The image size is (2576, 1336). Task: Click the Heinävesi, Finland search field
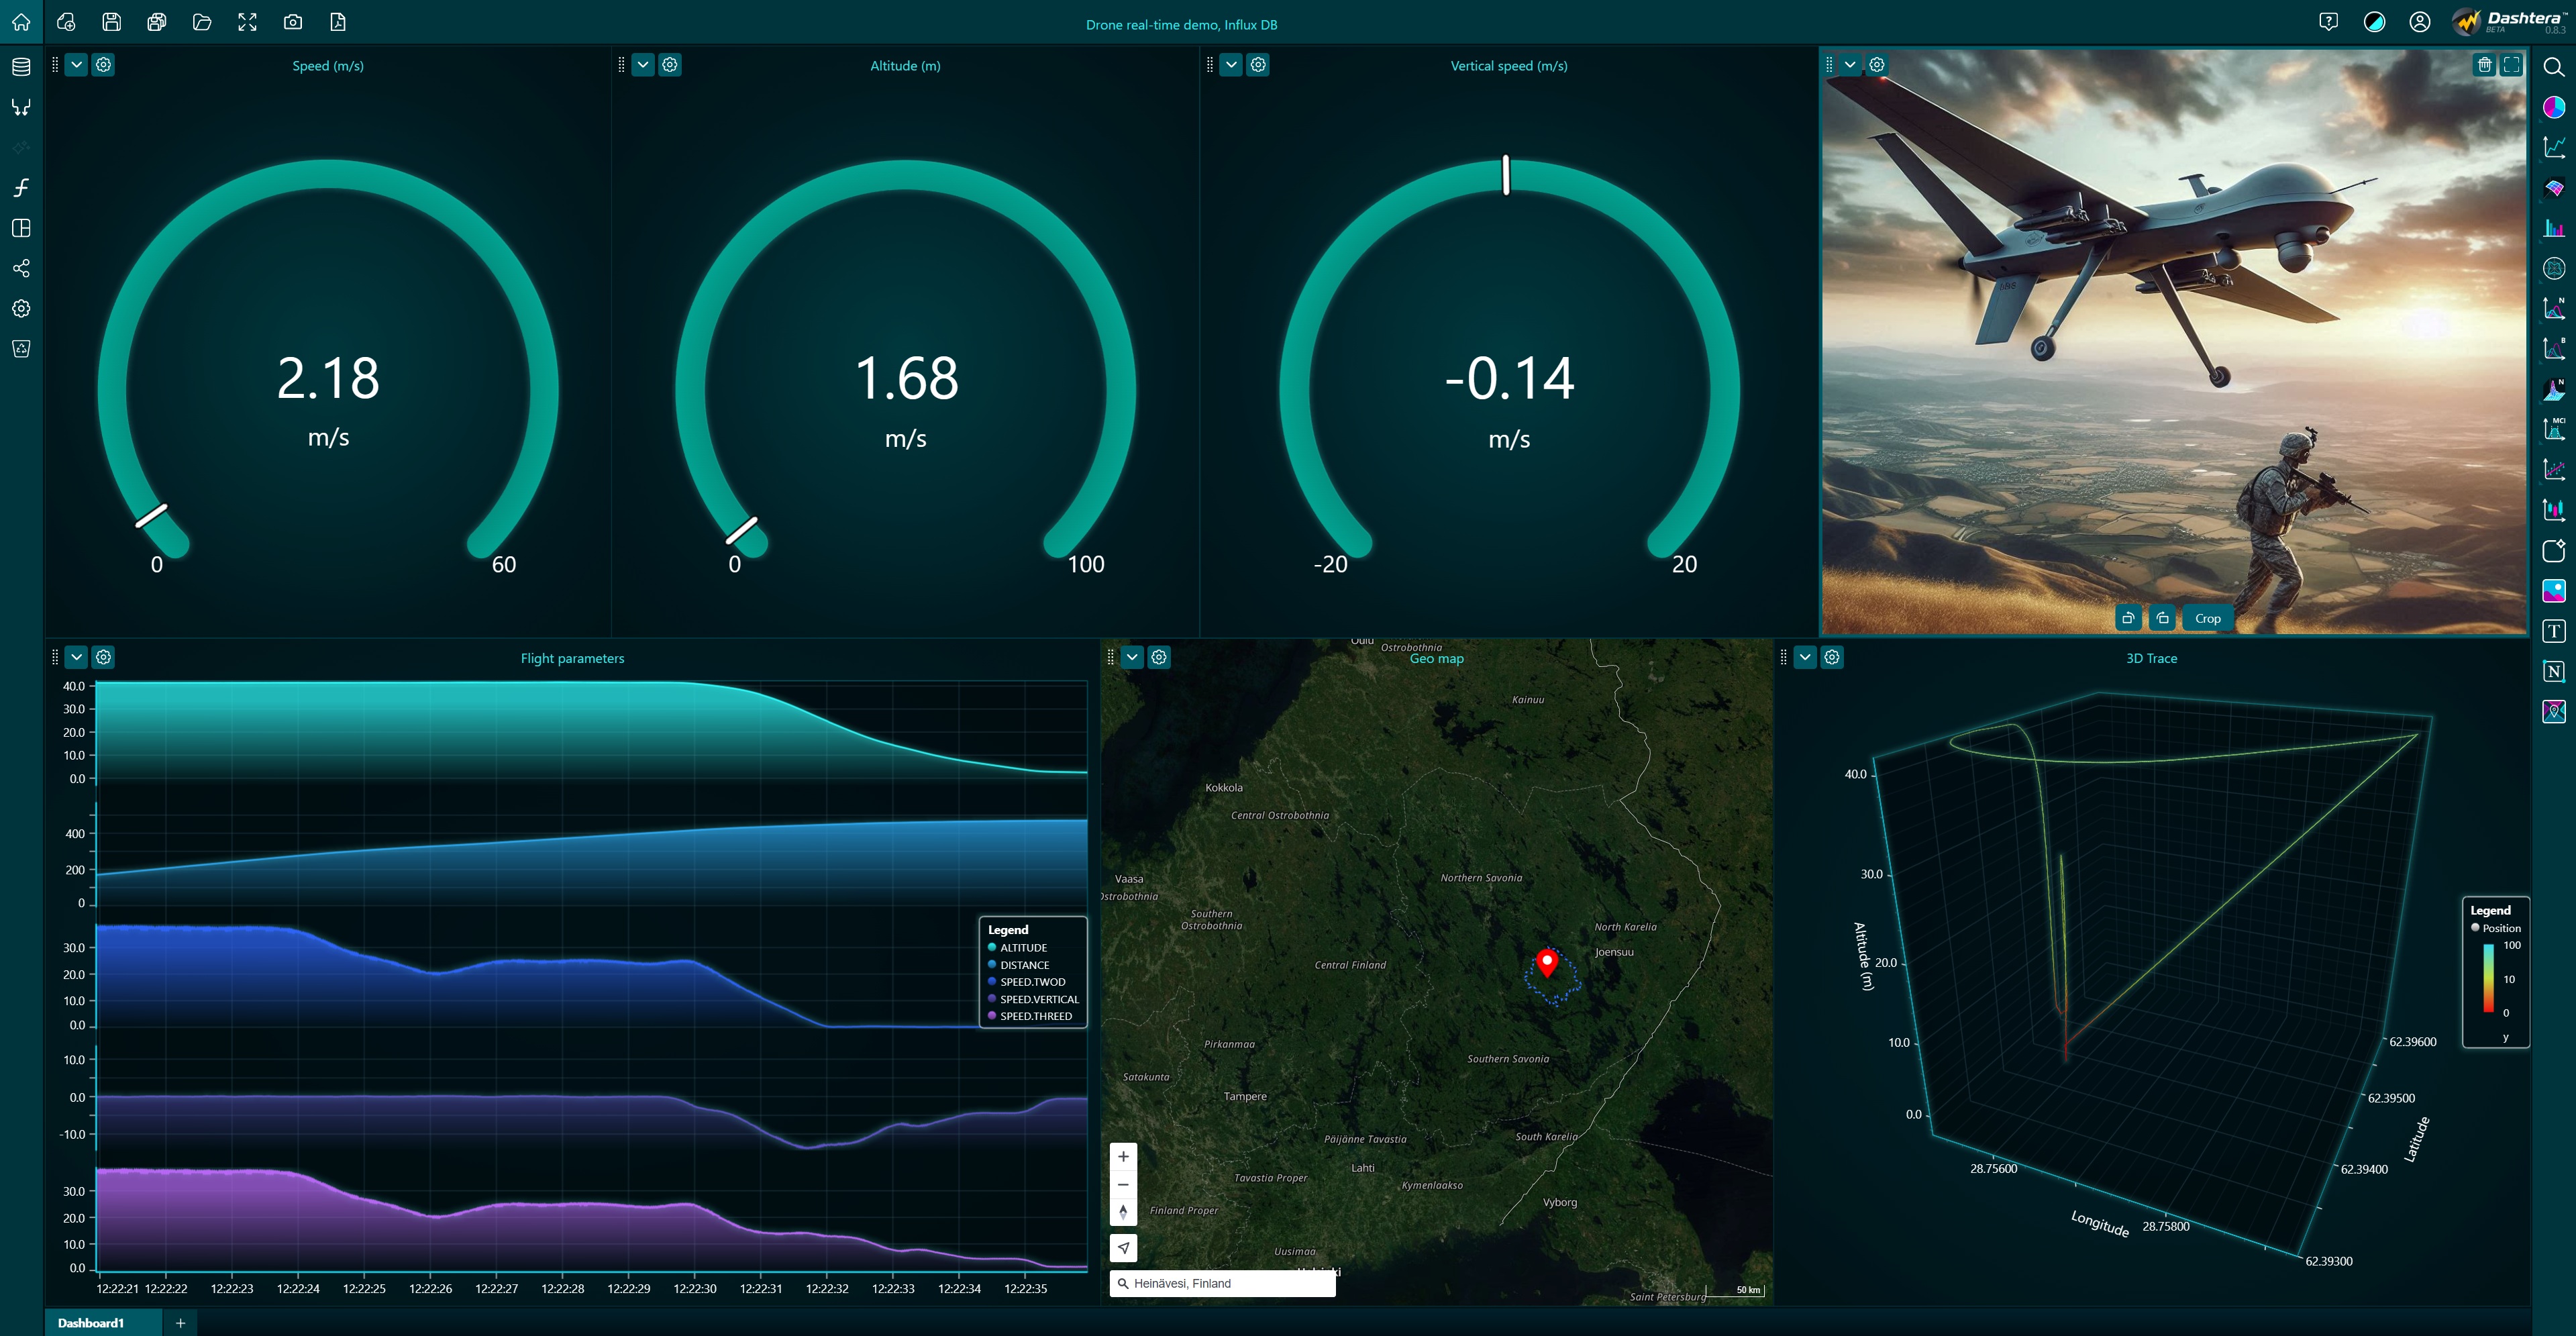point(1224,1283)
